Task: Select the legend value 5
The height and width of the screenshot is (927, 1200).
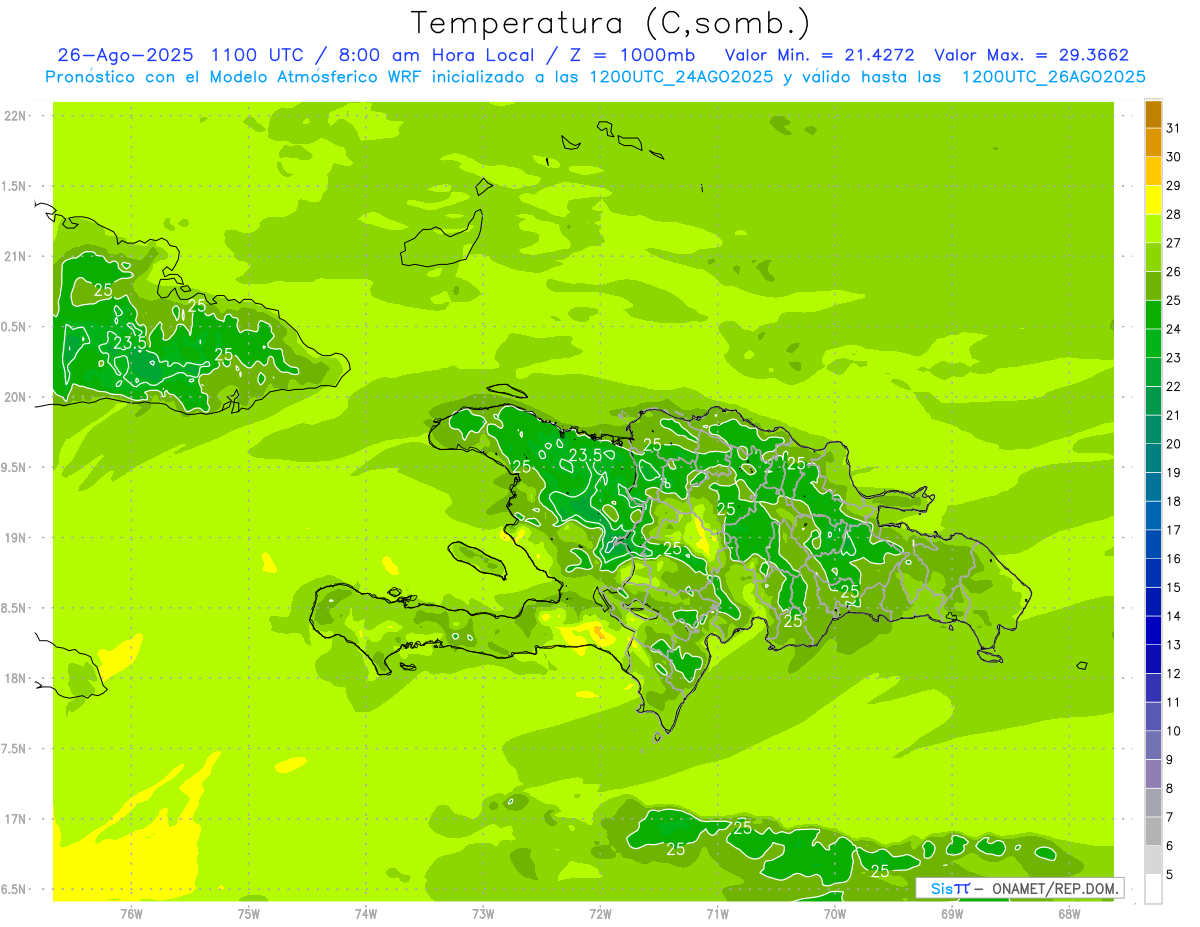Action: point(1170,874)
